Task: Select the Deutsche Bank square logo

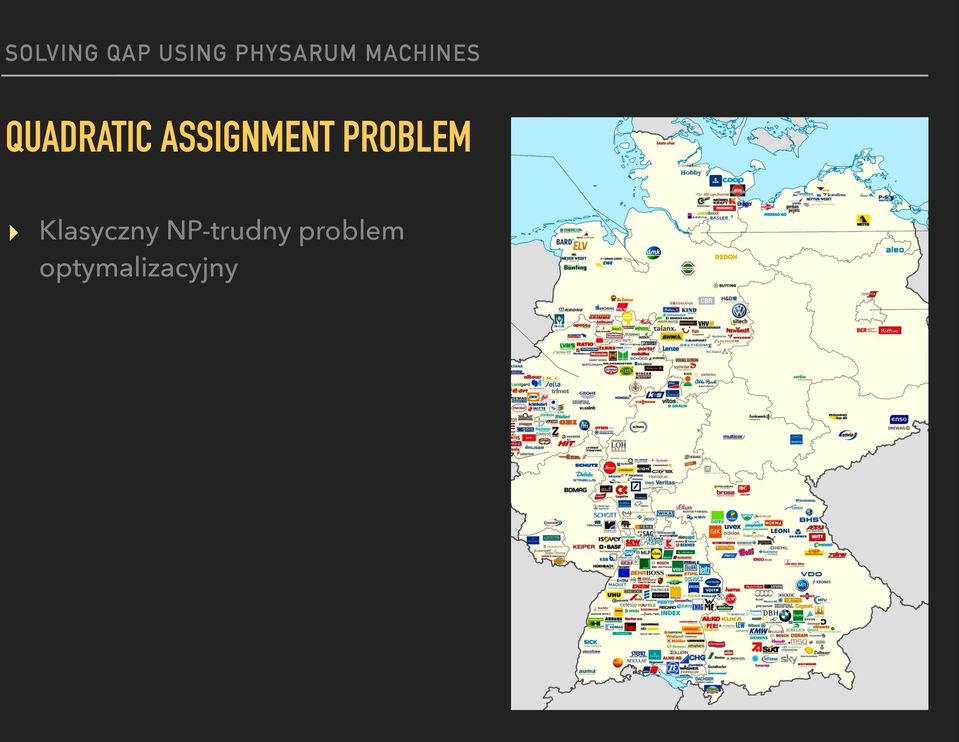Action: [635, 486]
